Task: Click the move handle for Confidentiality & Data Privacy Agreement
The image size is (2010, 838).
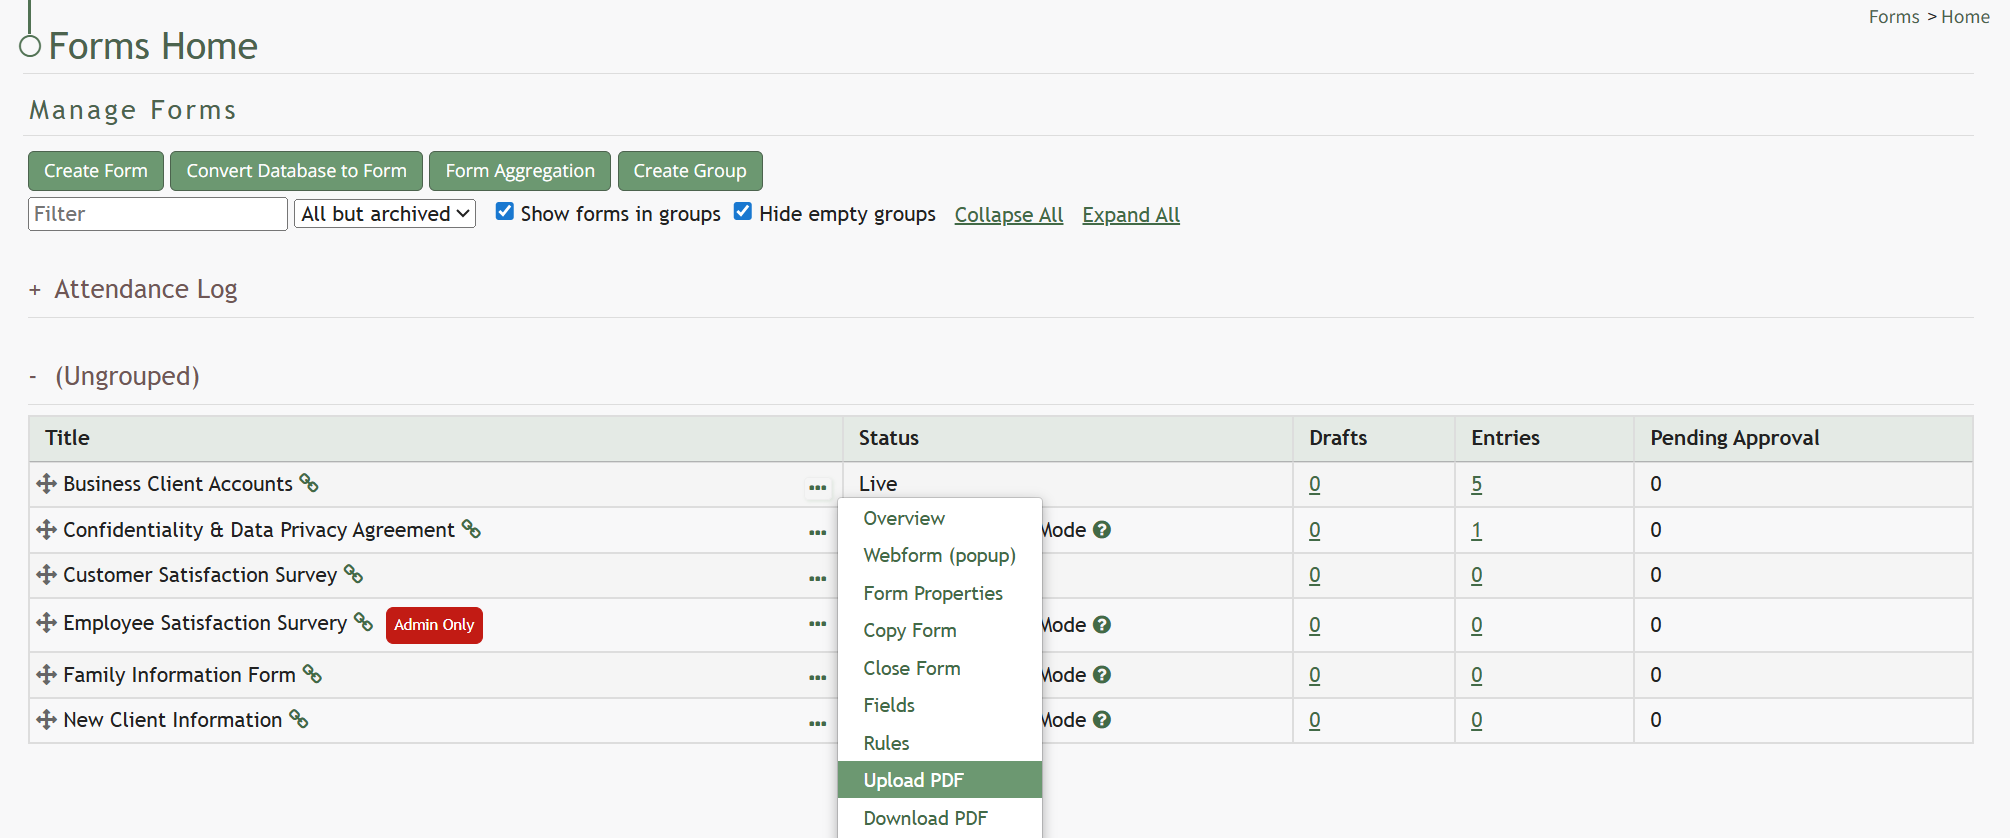Action: click(x=46, y=530)
